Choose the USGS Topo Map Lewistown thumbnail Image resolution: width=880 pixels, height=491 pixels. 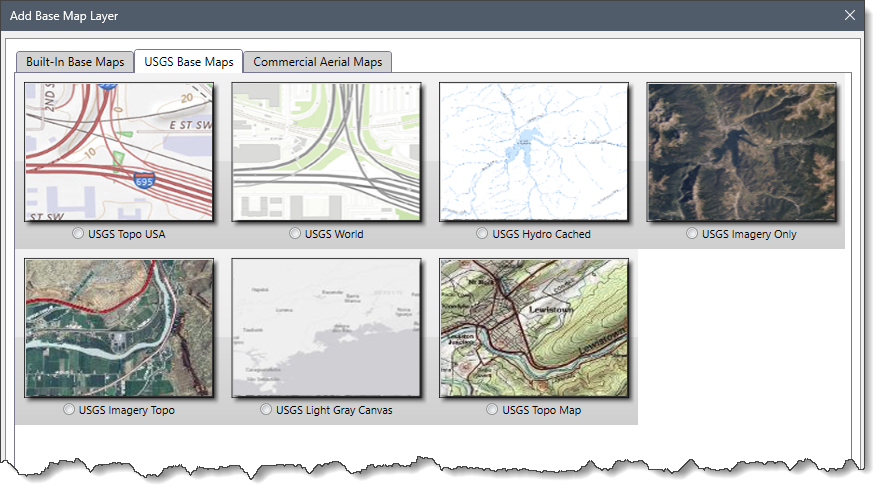click(534, 328)
